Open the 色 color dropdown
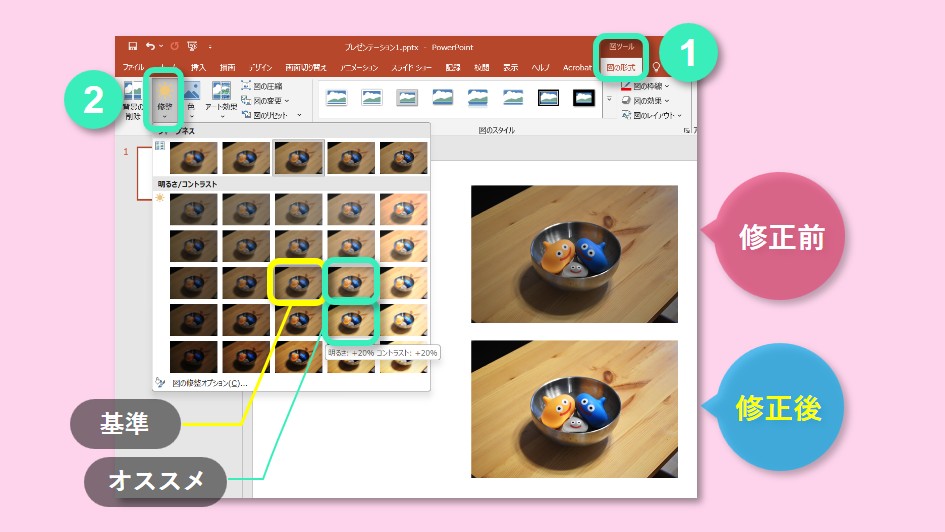The image size is (945, 532). [191, 99]
